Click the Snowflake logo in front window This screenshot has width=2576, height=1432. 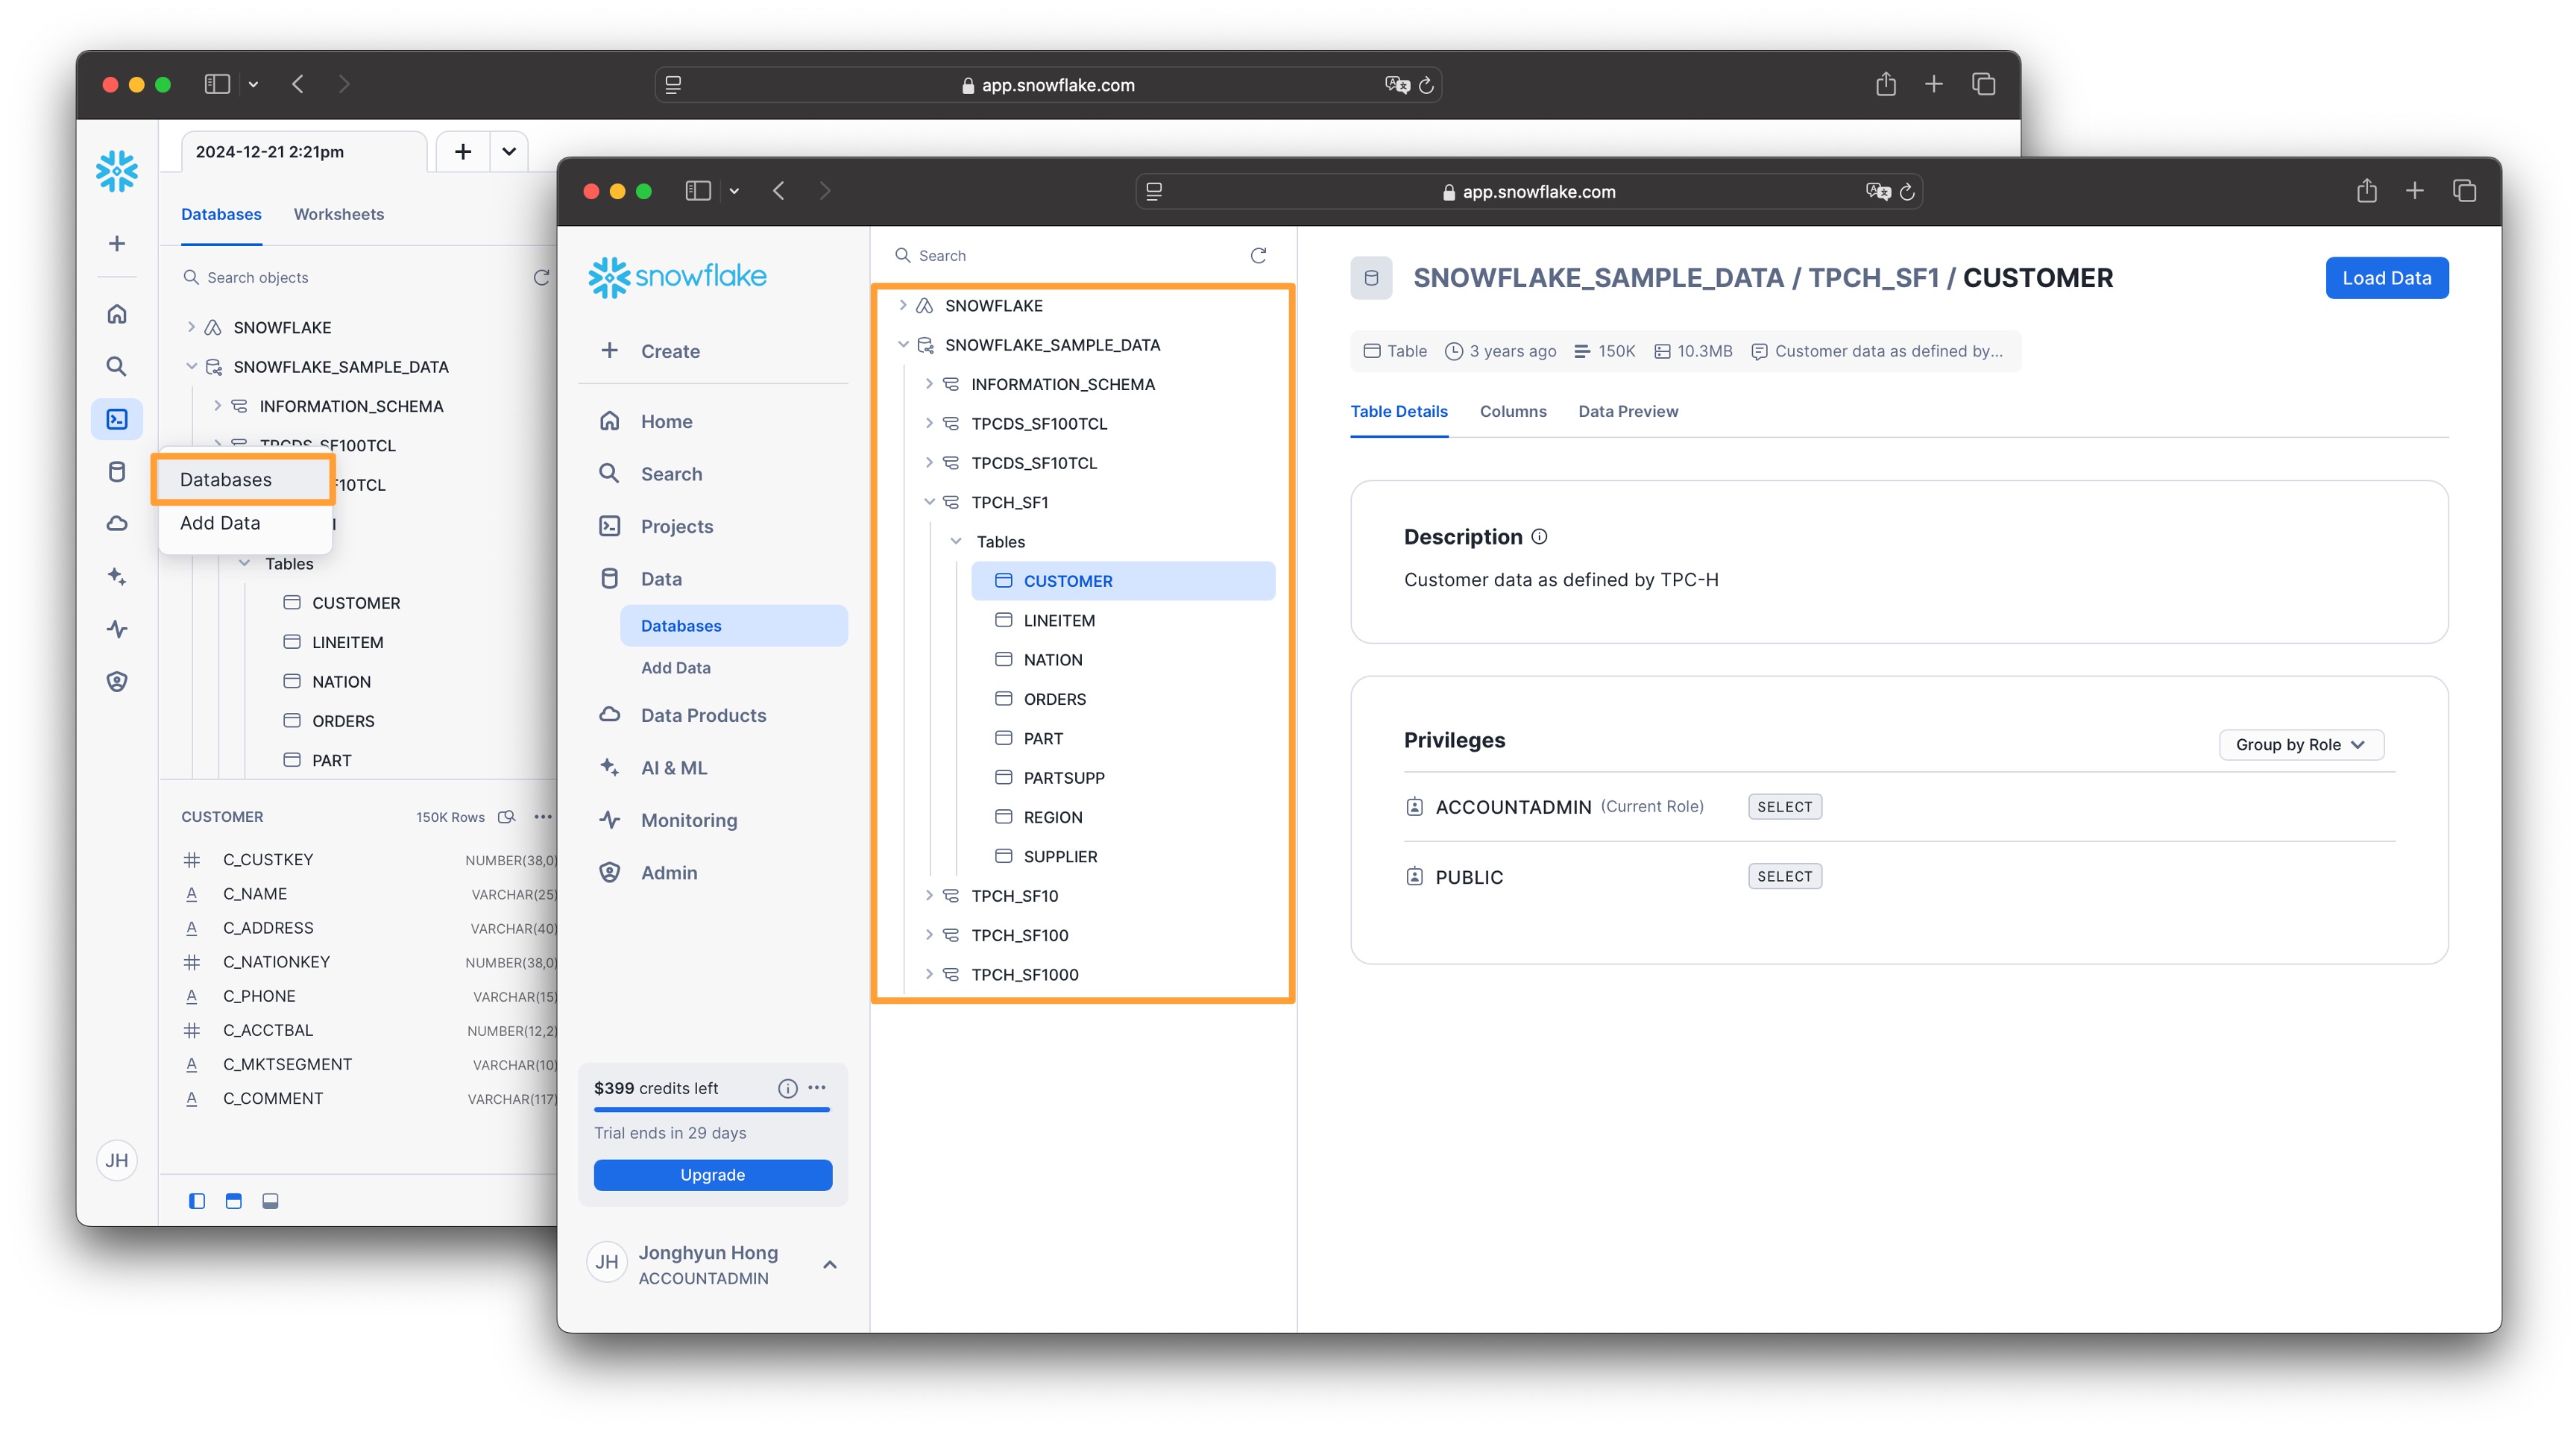pyautogui.click(x=677, y=277)
